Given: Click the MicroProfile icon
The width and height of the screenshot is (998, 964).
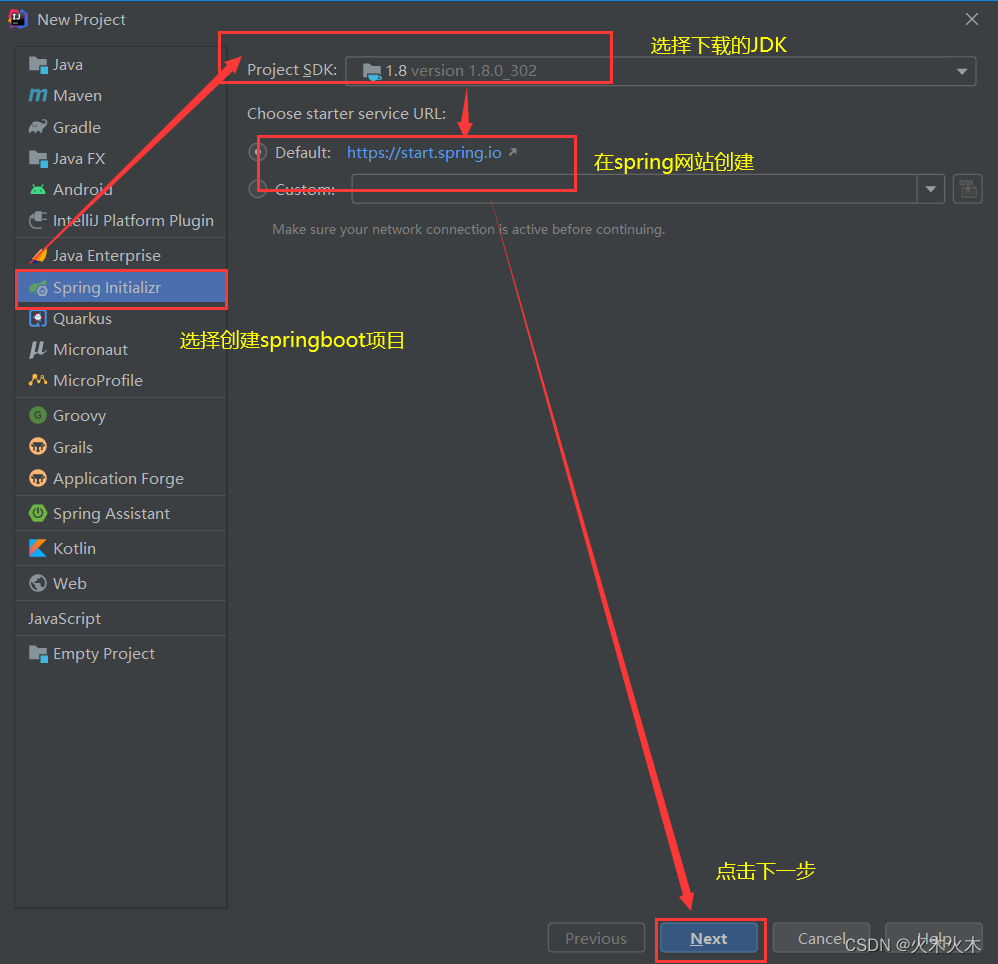Looking at the screenshot, I should pos(38,380).
